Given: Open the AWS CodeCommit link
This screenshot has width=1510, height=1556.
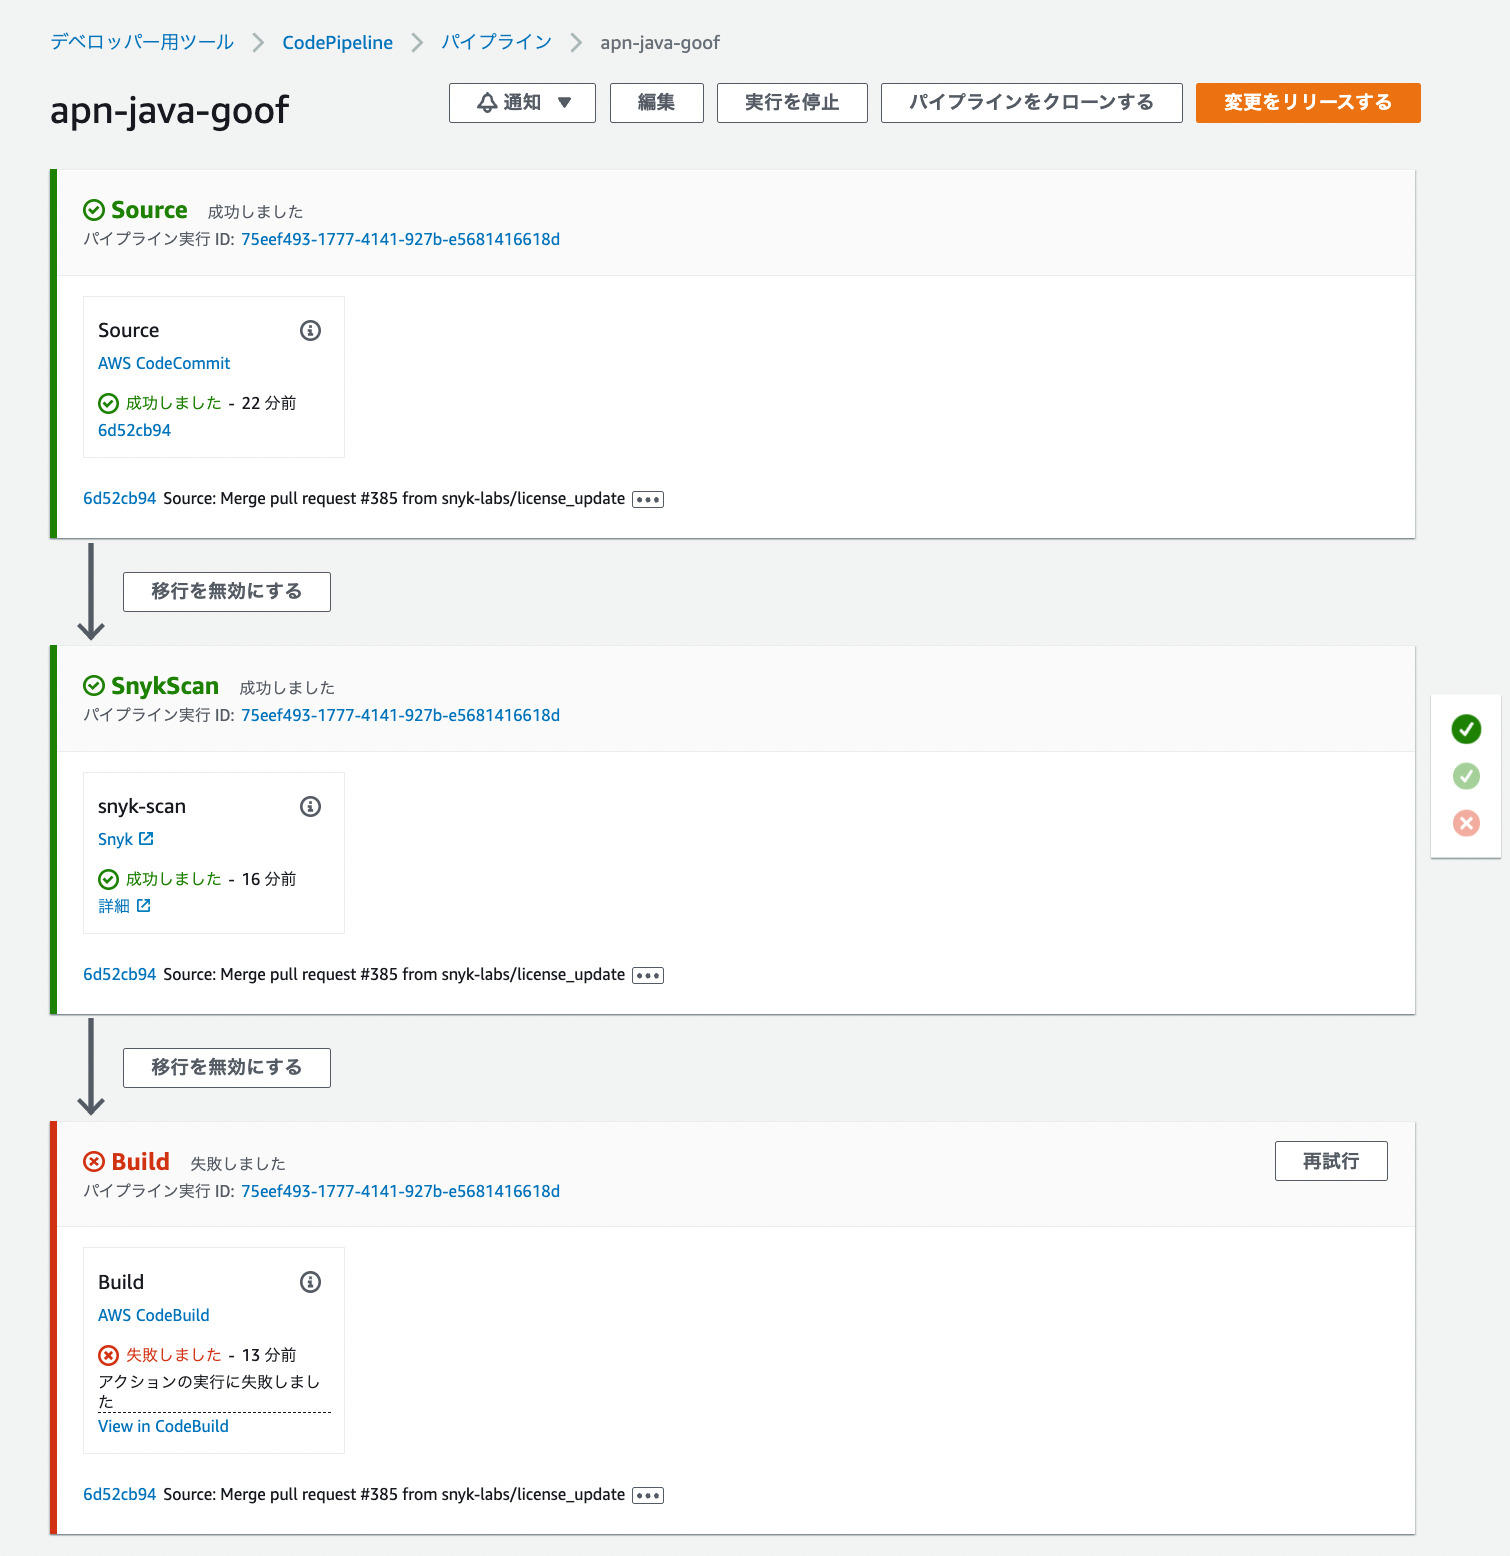Looking at the screenshot, I should click(x=164, y=363).
